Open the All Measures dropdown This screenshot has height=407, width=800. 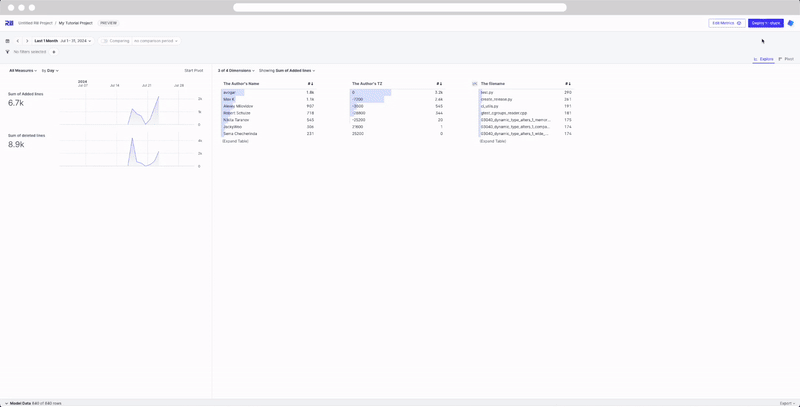tap(23, 71)
